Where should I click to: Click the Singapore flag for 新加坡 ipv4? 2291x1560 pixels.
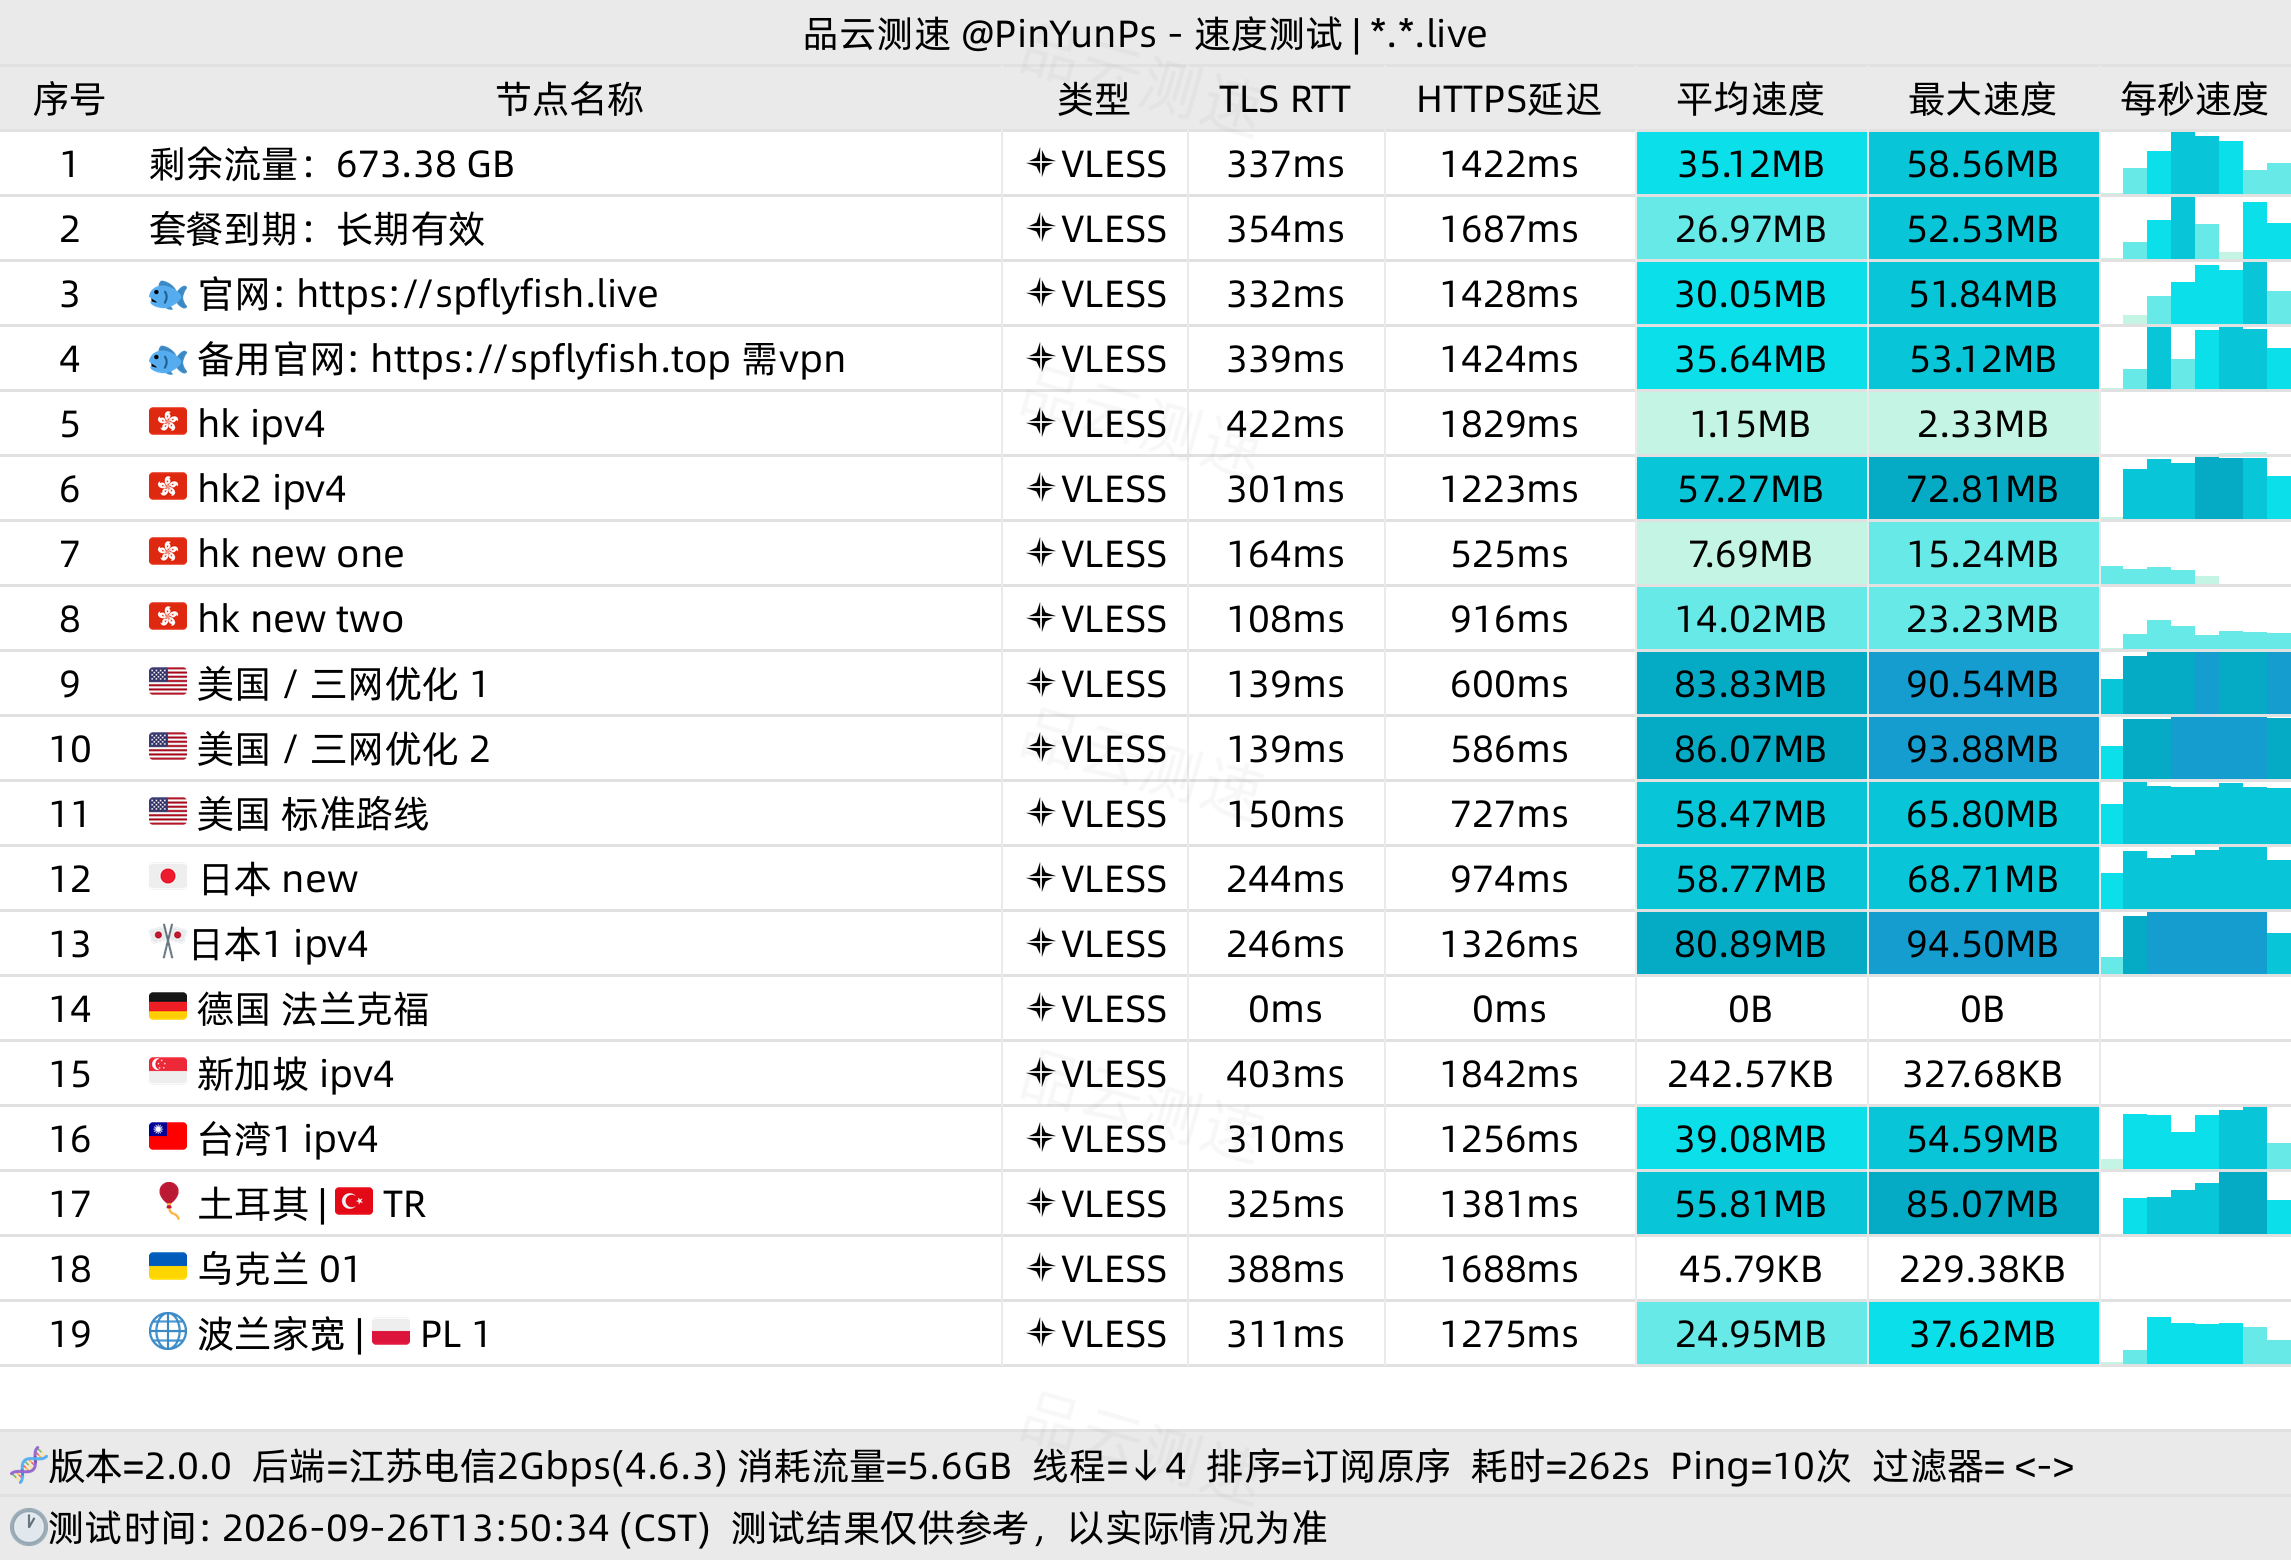click(168, 1072)
